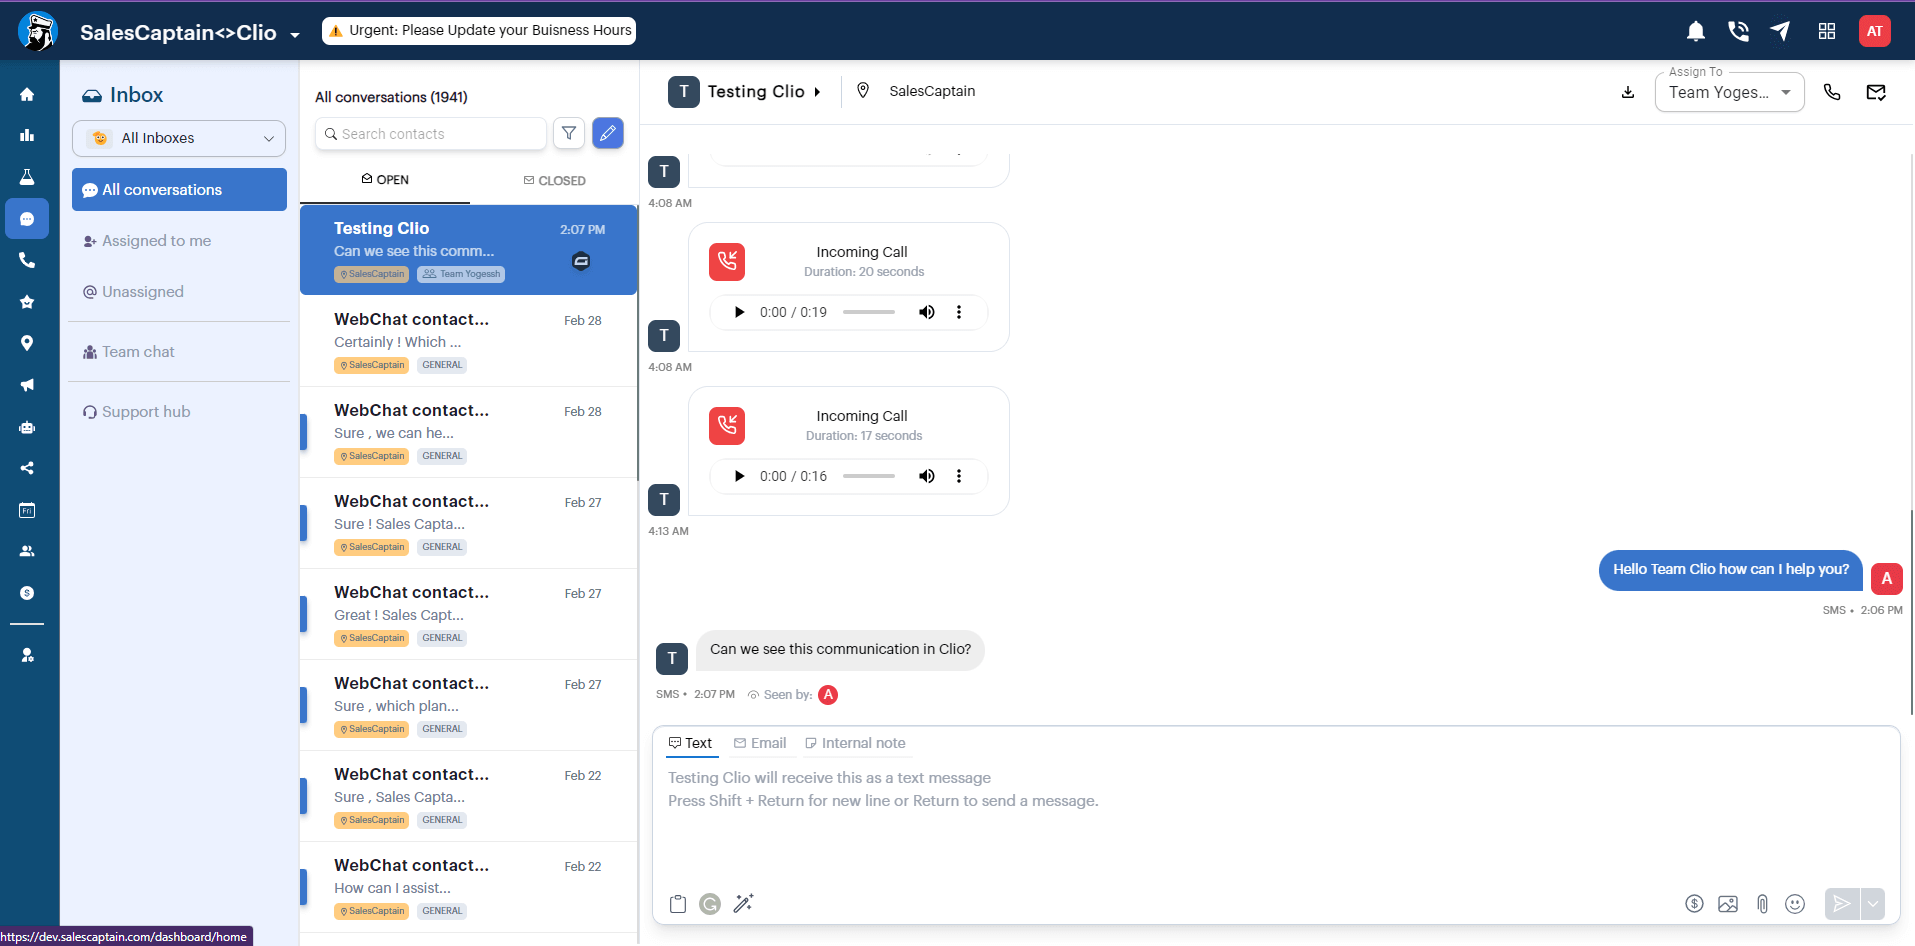Click the 0:19 audio seek slider
Screen dimensions: 1915x946
tap(869, 312)
